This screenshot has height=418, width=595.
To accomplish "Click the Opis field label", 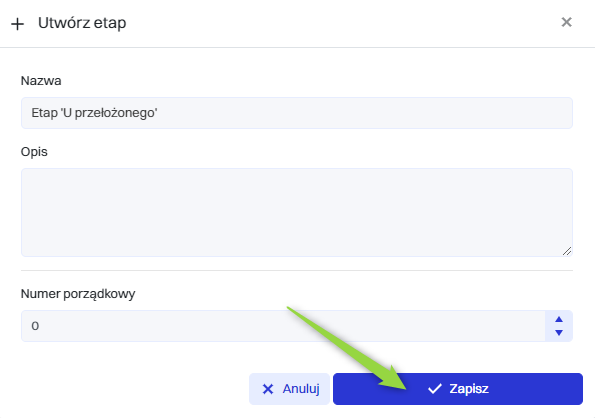I will (34, 152).
